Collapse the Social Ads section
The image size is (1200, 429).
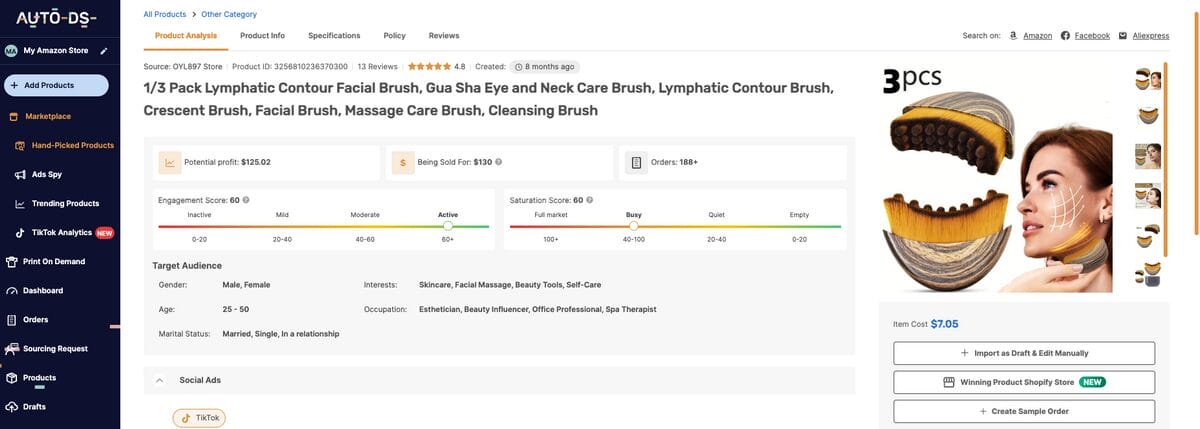pos(159,380)
